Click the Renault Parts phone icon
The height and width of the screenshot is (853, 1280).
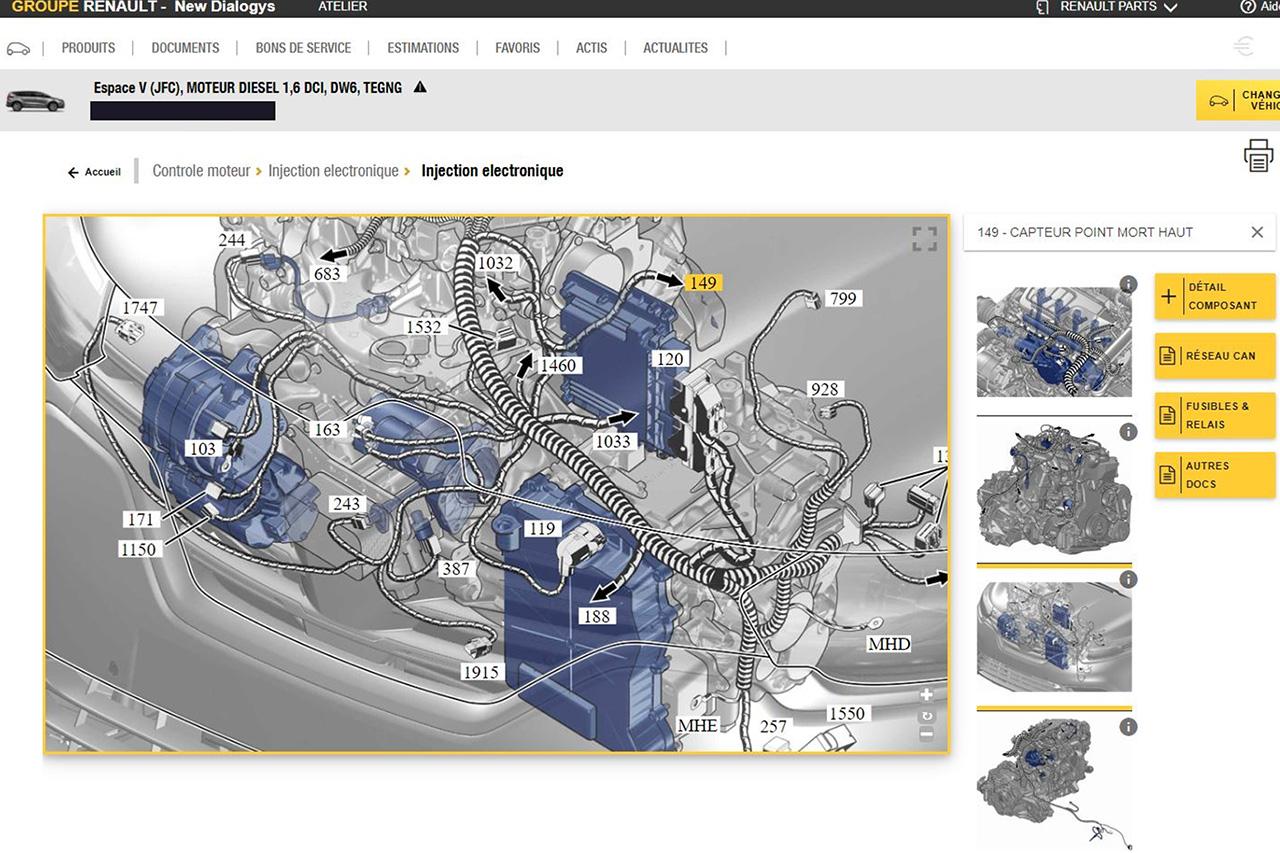click(x=1042, y=7)
